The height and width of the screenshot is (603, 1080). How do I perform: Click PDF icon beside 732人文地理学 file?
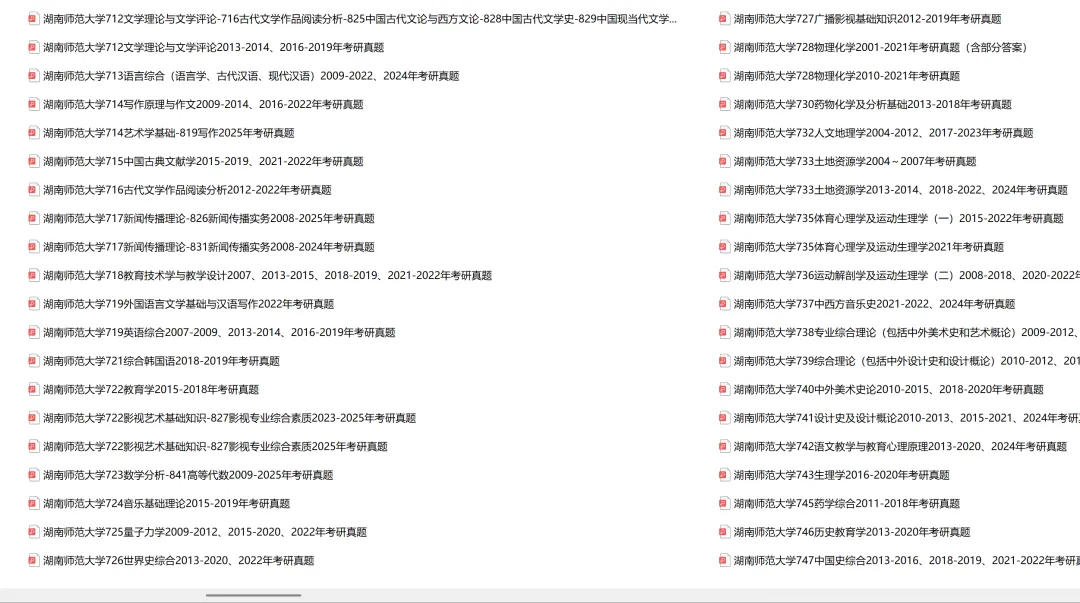point(724,133)
